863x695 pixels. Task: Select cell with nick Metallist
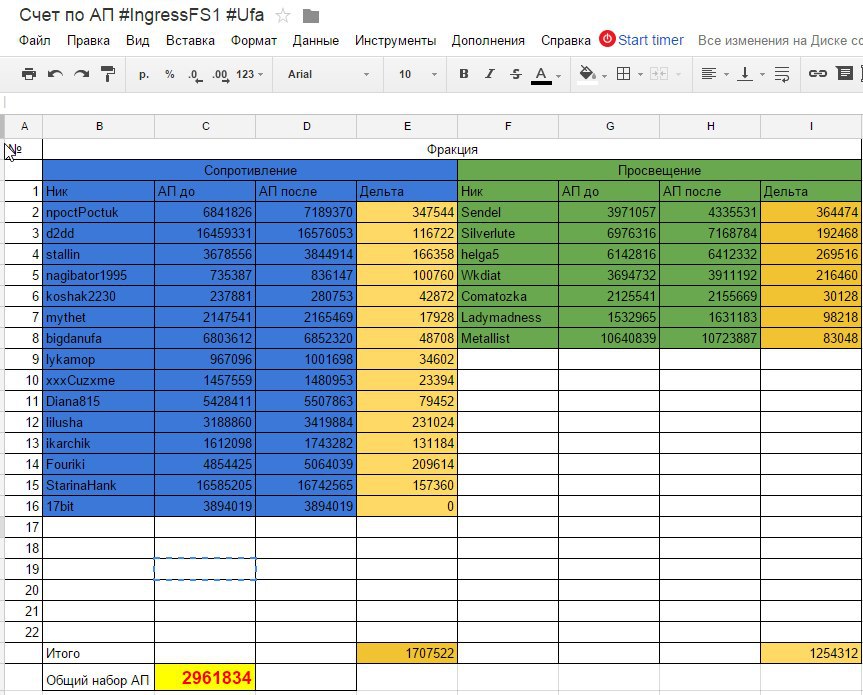pos(508,338)
